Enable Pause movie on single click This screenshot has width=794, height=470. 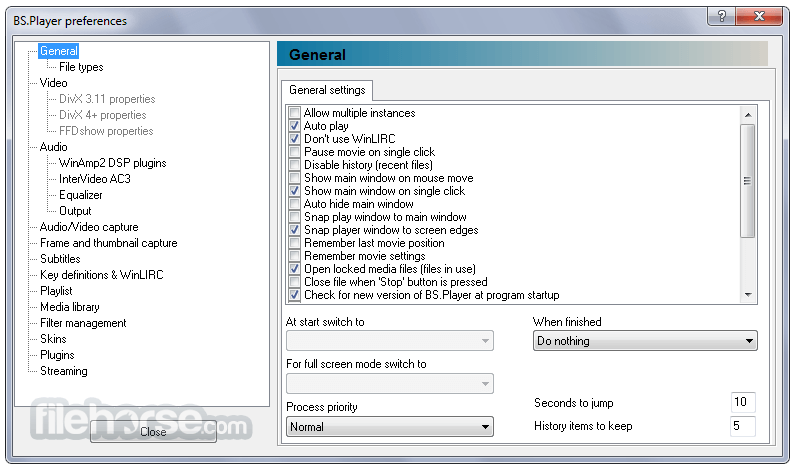pyautogui.click(x=294, y=151)
